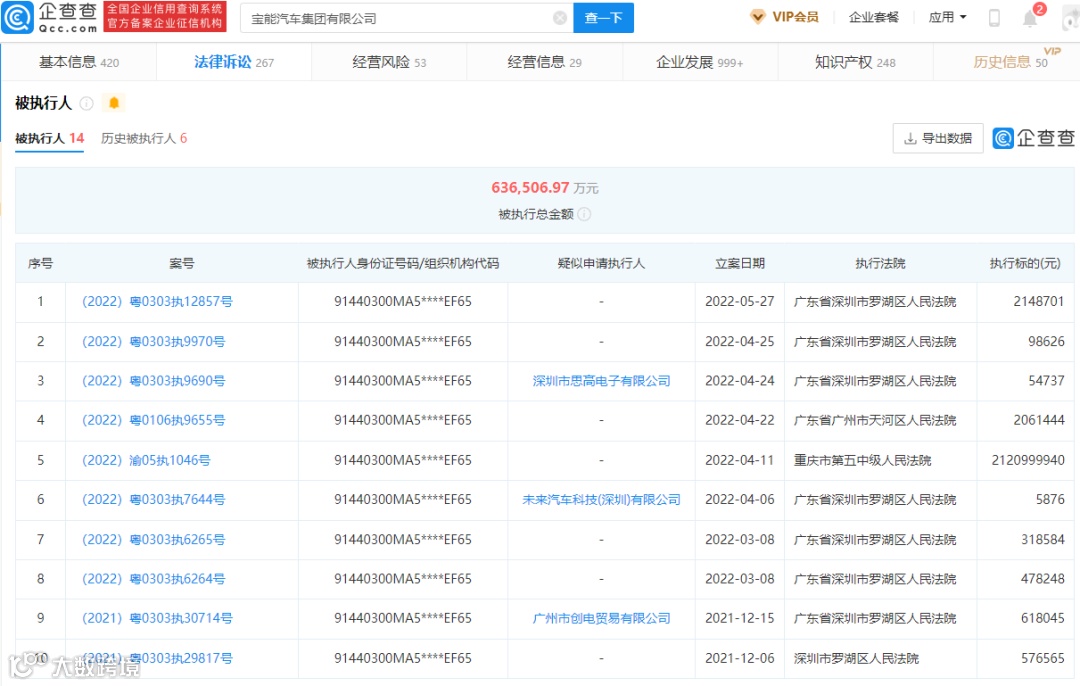Open the notification bell with red badge
Image resolution: width=1080 pixels, height=686 pixels.
click(x=1030, y=17)
